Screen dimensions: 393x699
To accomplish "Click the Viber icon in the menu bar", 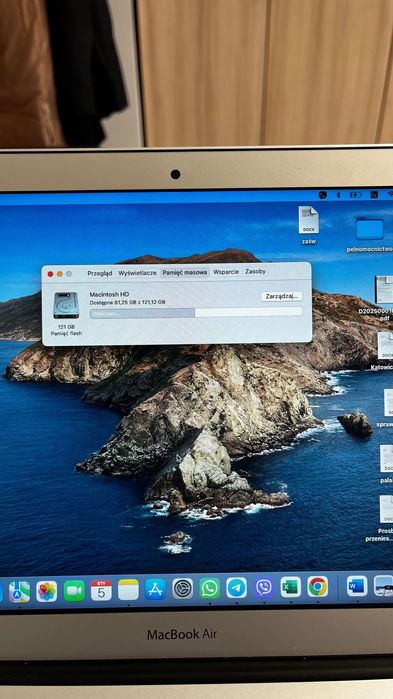I will tap(323, 195).
